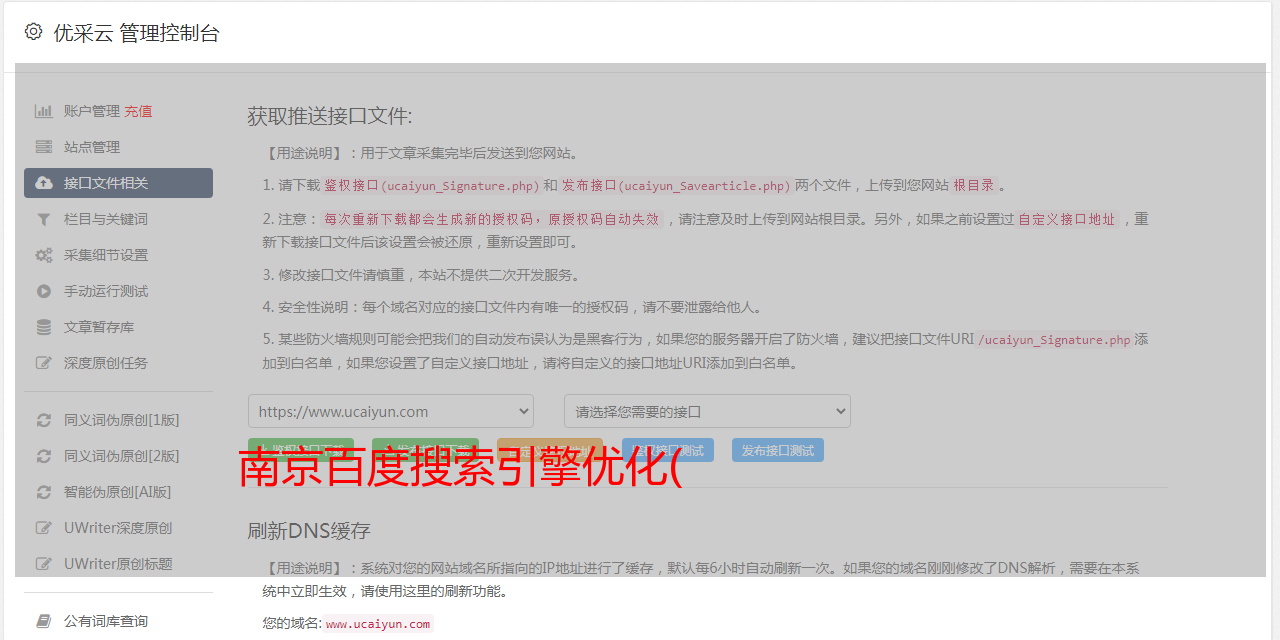Viewport: 1280px width, 640px height.
Task: Open the 智能伪原创[AI版] sidebar item
Action: (x=118, y=492)
